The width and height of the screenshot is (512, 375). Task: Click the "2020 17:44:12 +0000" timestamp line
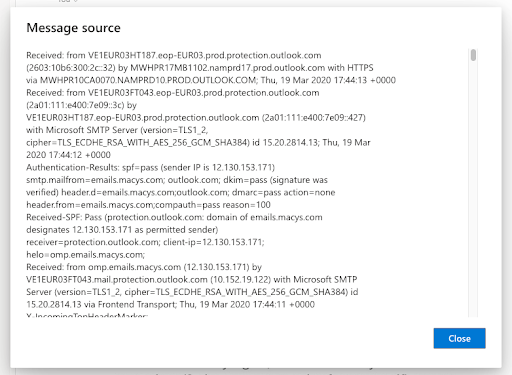point(68,155)
